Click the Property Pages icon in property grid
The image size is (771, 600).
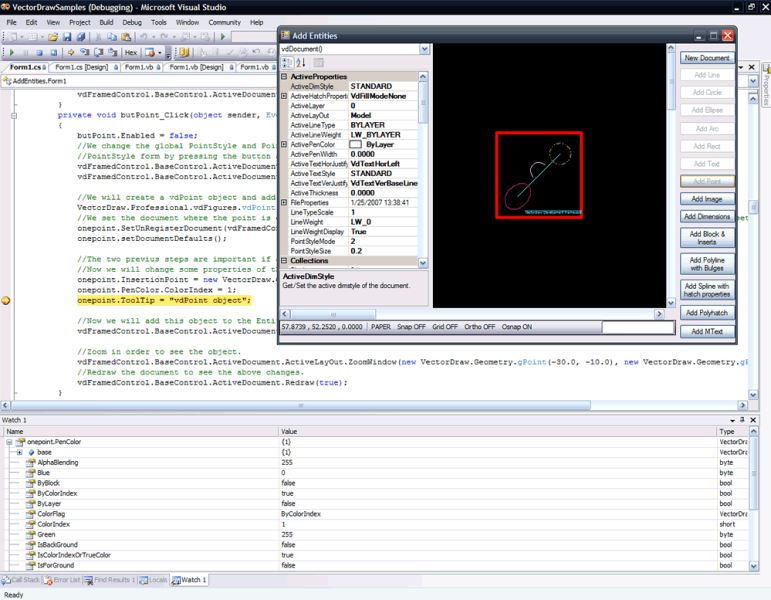pos(319,62)
